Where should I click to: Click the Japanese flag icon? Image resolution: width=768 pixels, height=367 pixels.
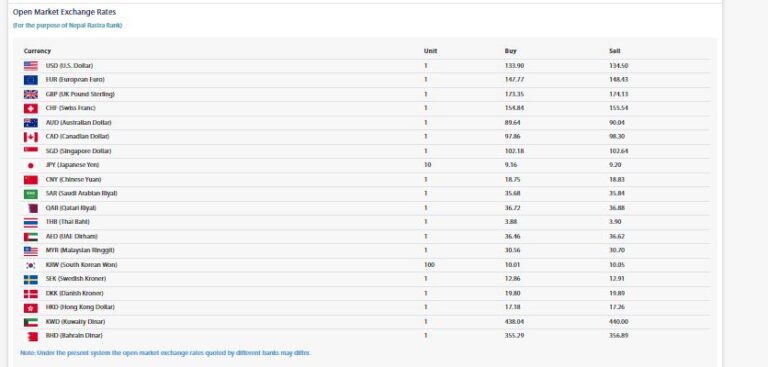[x=30, y=166]
